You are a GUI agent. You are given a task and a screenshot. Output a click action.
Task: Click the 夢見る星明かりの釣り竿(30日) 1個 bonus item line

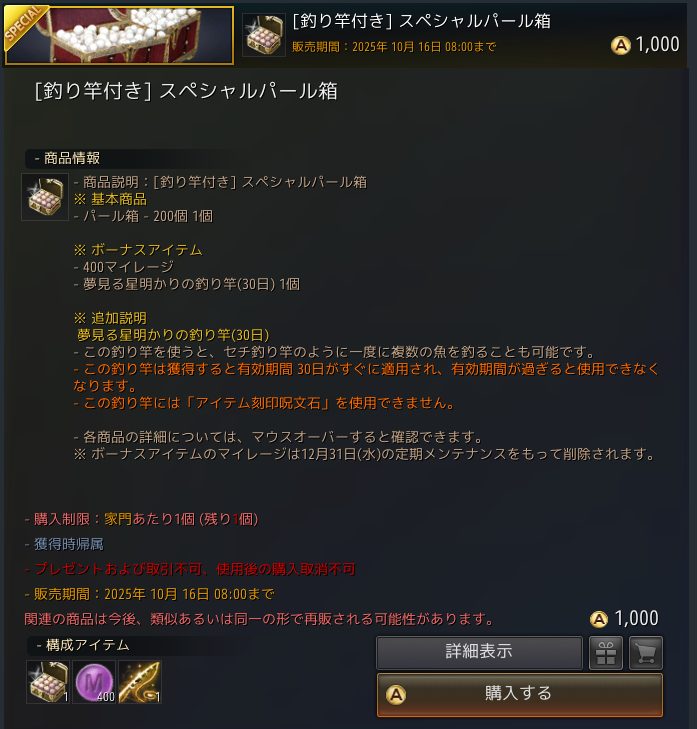tap(187, 284)
